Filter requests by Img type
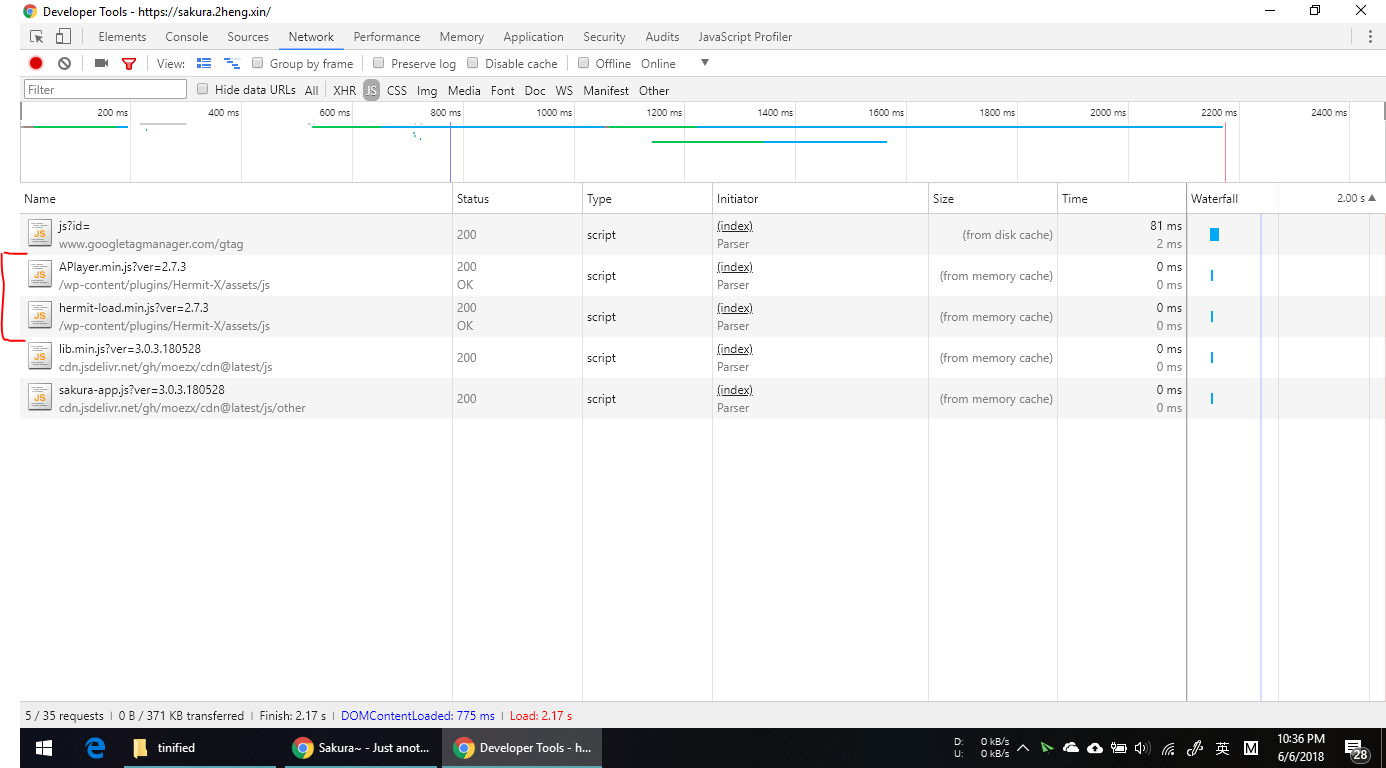Image resolution: width=1386 pixels, height=768 pixels. [x=427, y=90]
